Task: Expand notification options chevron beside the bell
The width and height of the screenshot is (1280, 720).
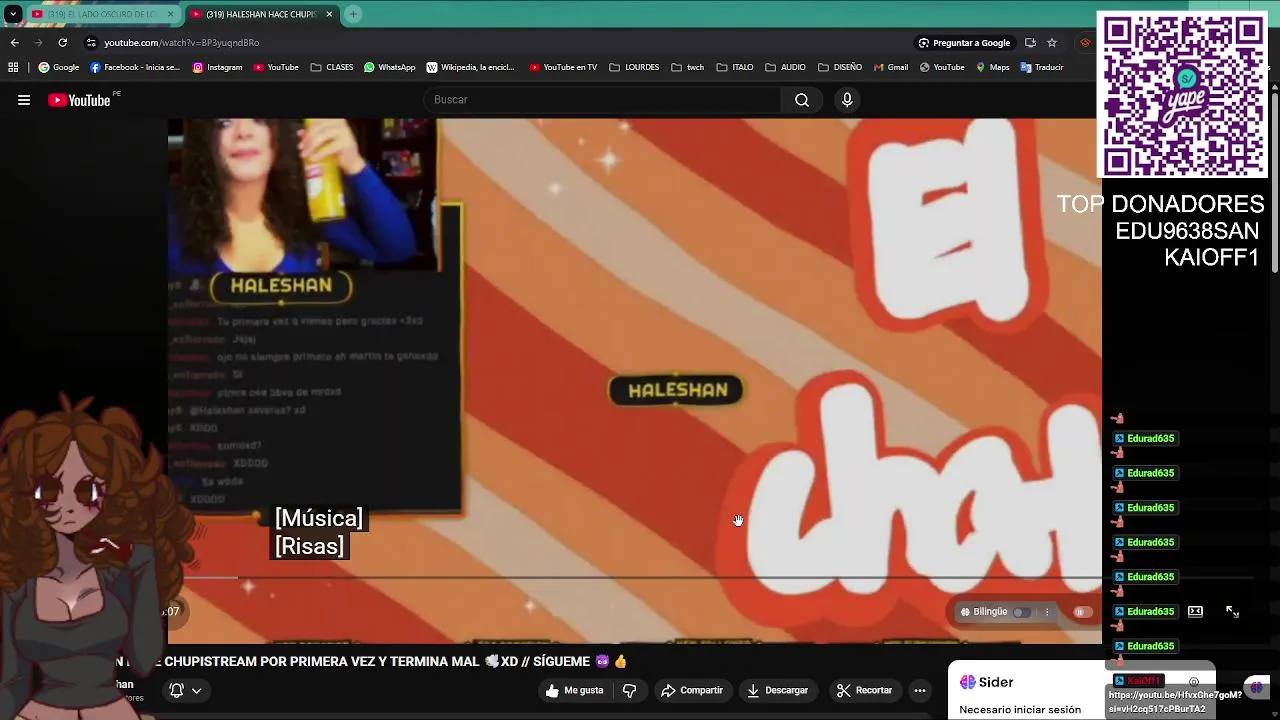Action: 197,690
